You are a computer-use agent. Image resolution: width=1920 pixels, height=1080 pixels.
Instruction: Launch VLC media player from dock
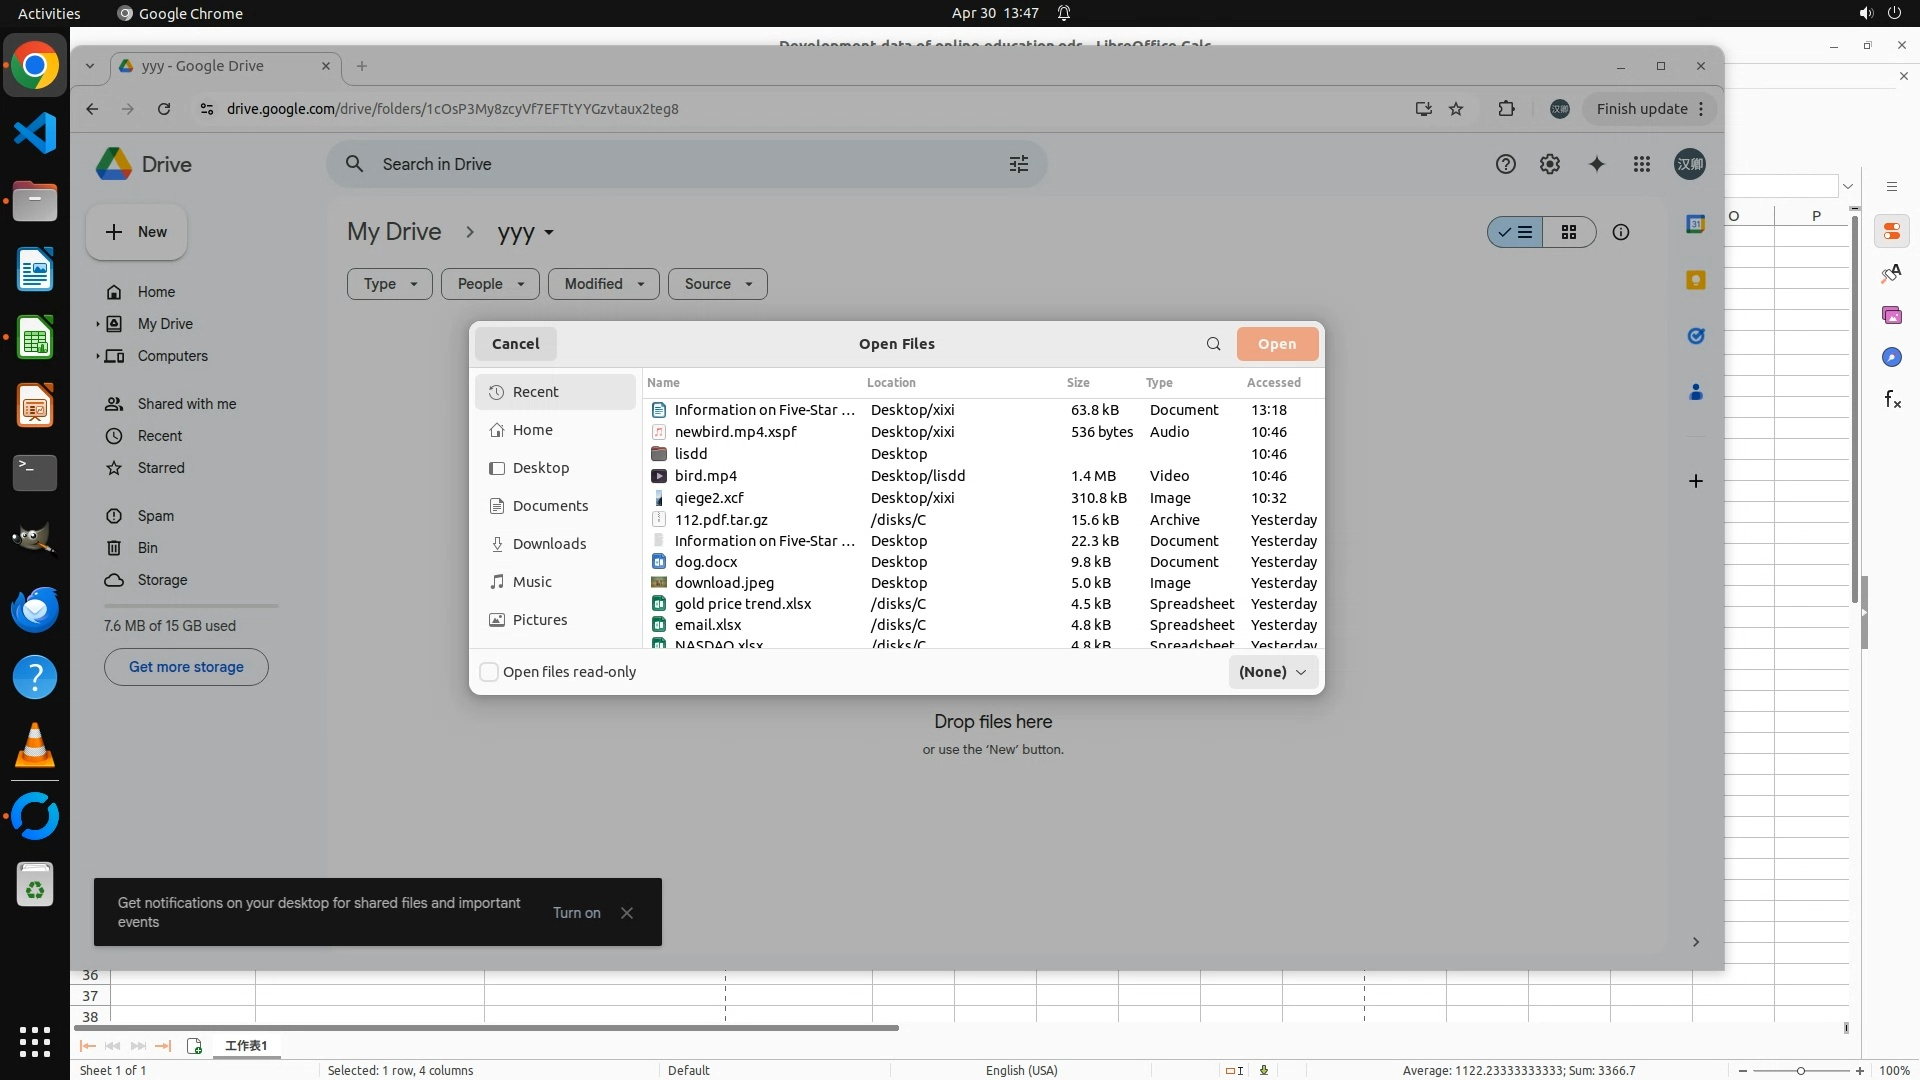pos(35,746)
